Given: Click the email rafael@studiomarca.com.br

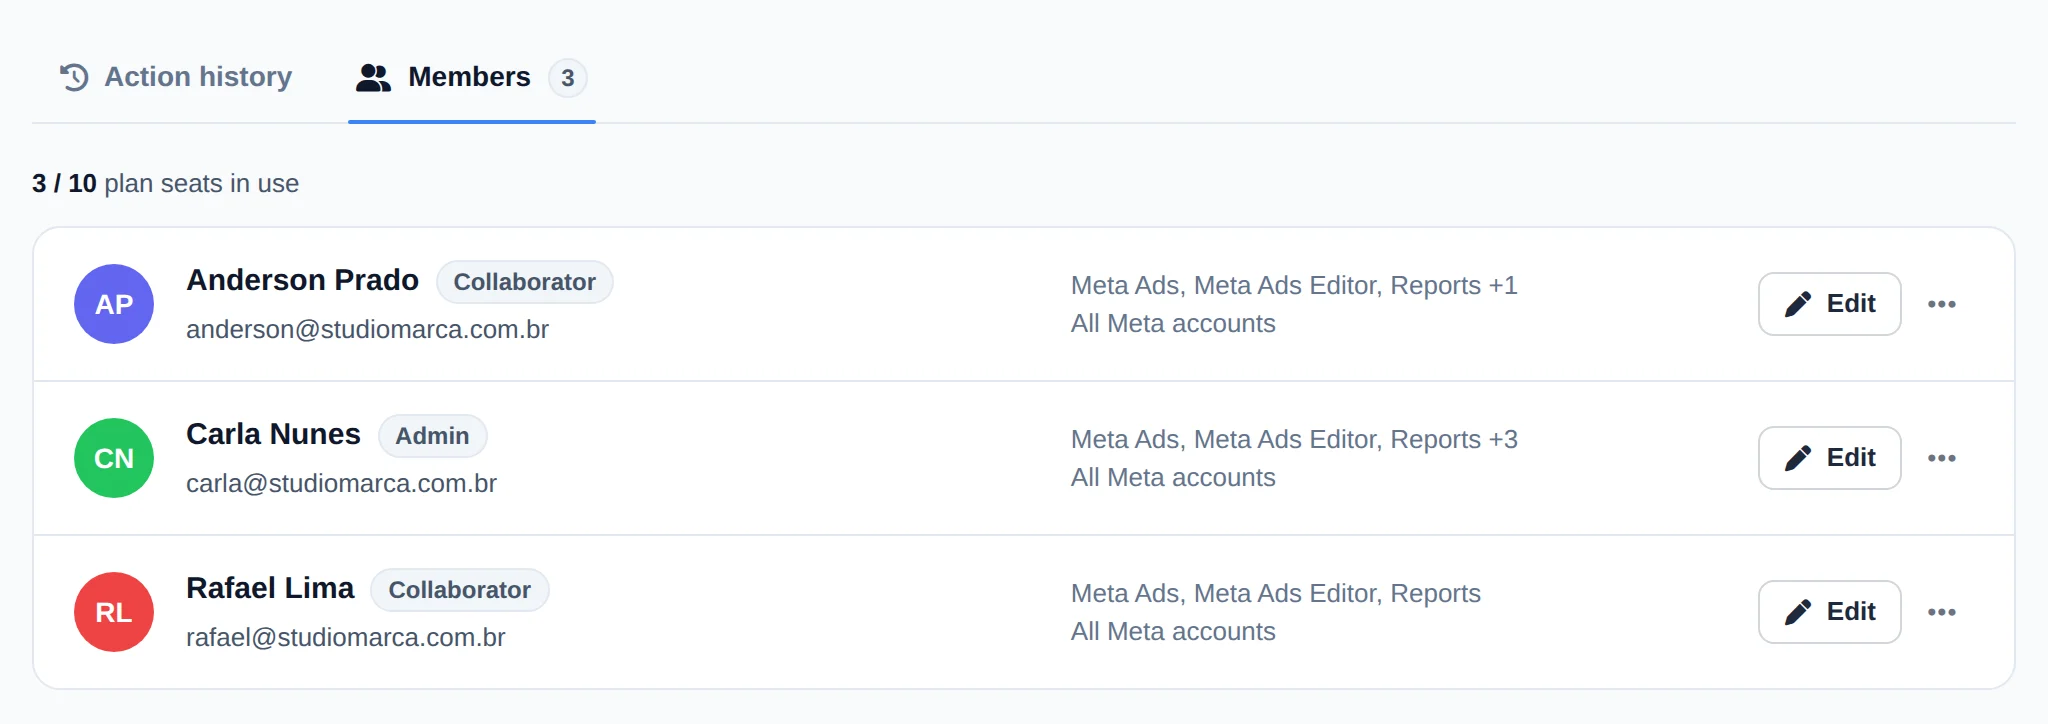Looking at the screenshot, I should [x=345, y=638].
